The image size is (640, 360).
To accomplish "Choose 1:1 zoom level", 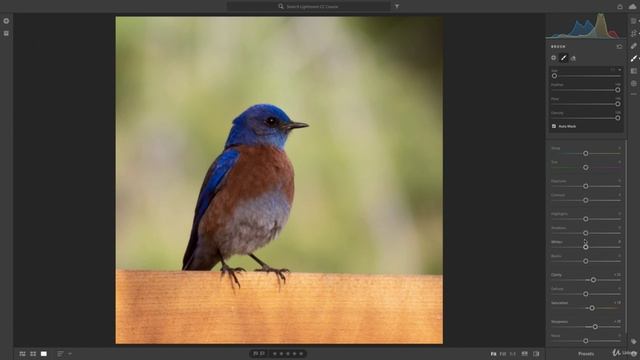I will (513, 354).
